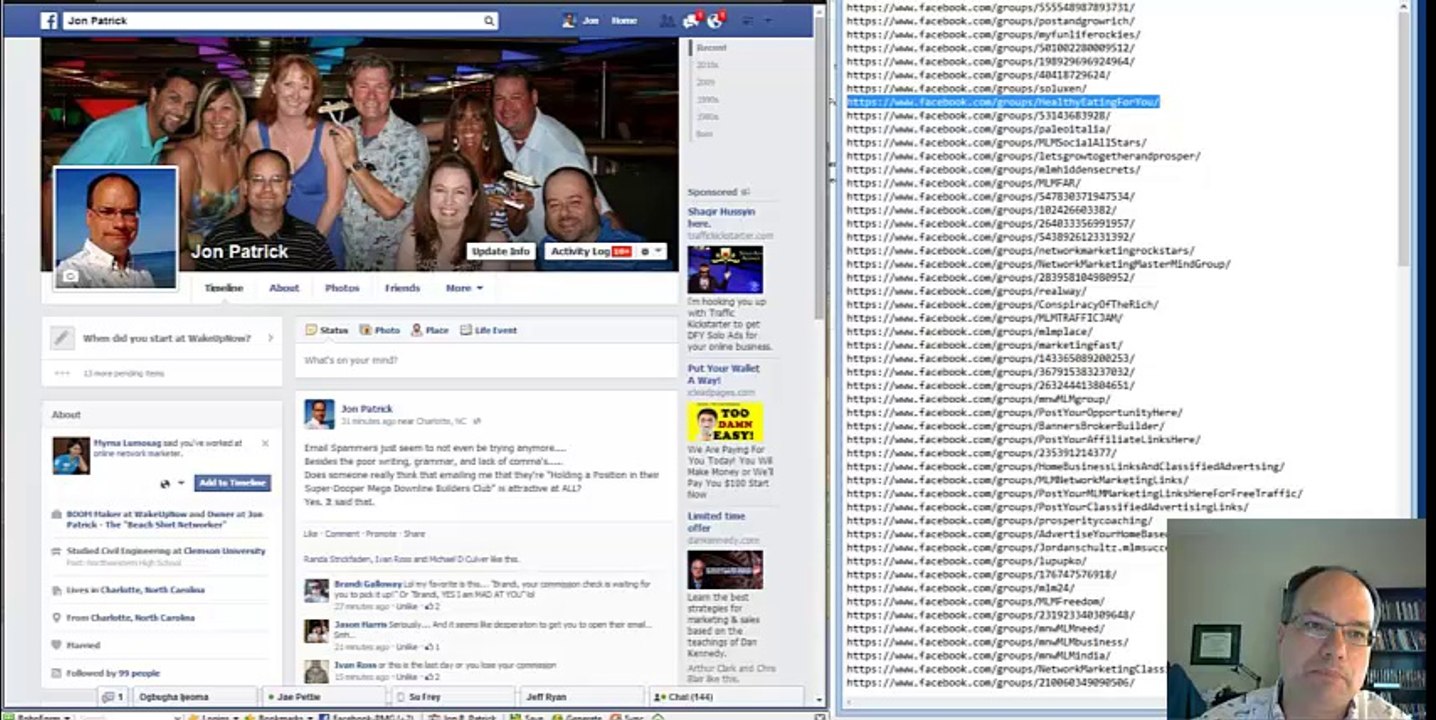Switch to the Friends tab

402,288
